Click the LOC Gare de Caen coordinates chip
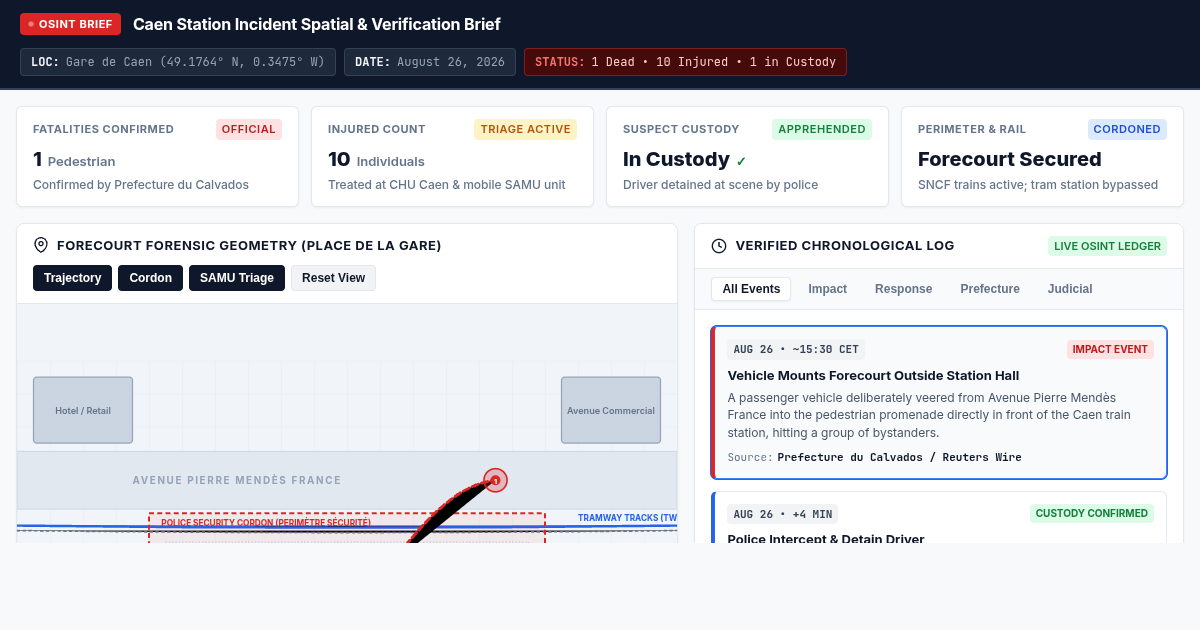Image resolution: width=1200 pixels, height=630 pixels. click(178, 62)
